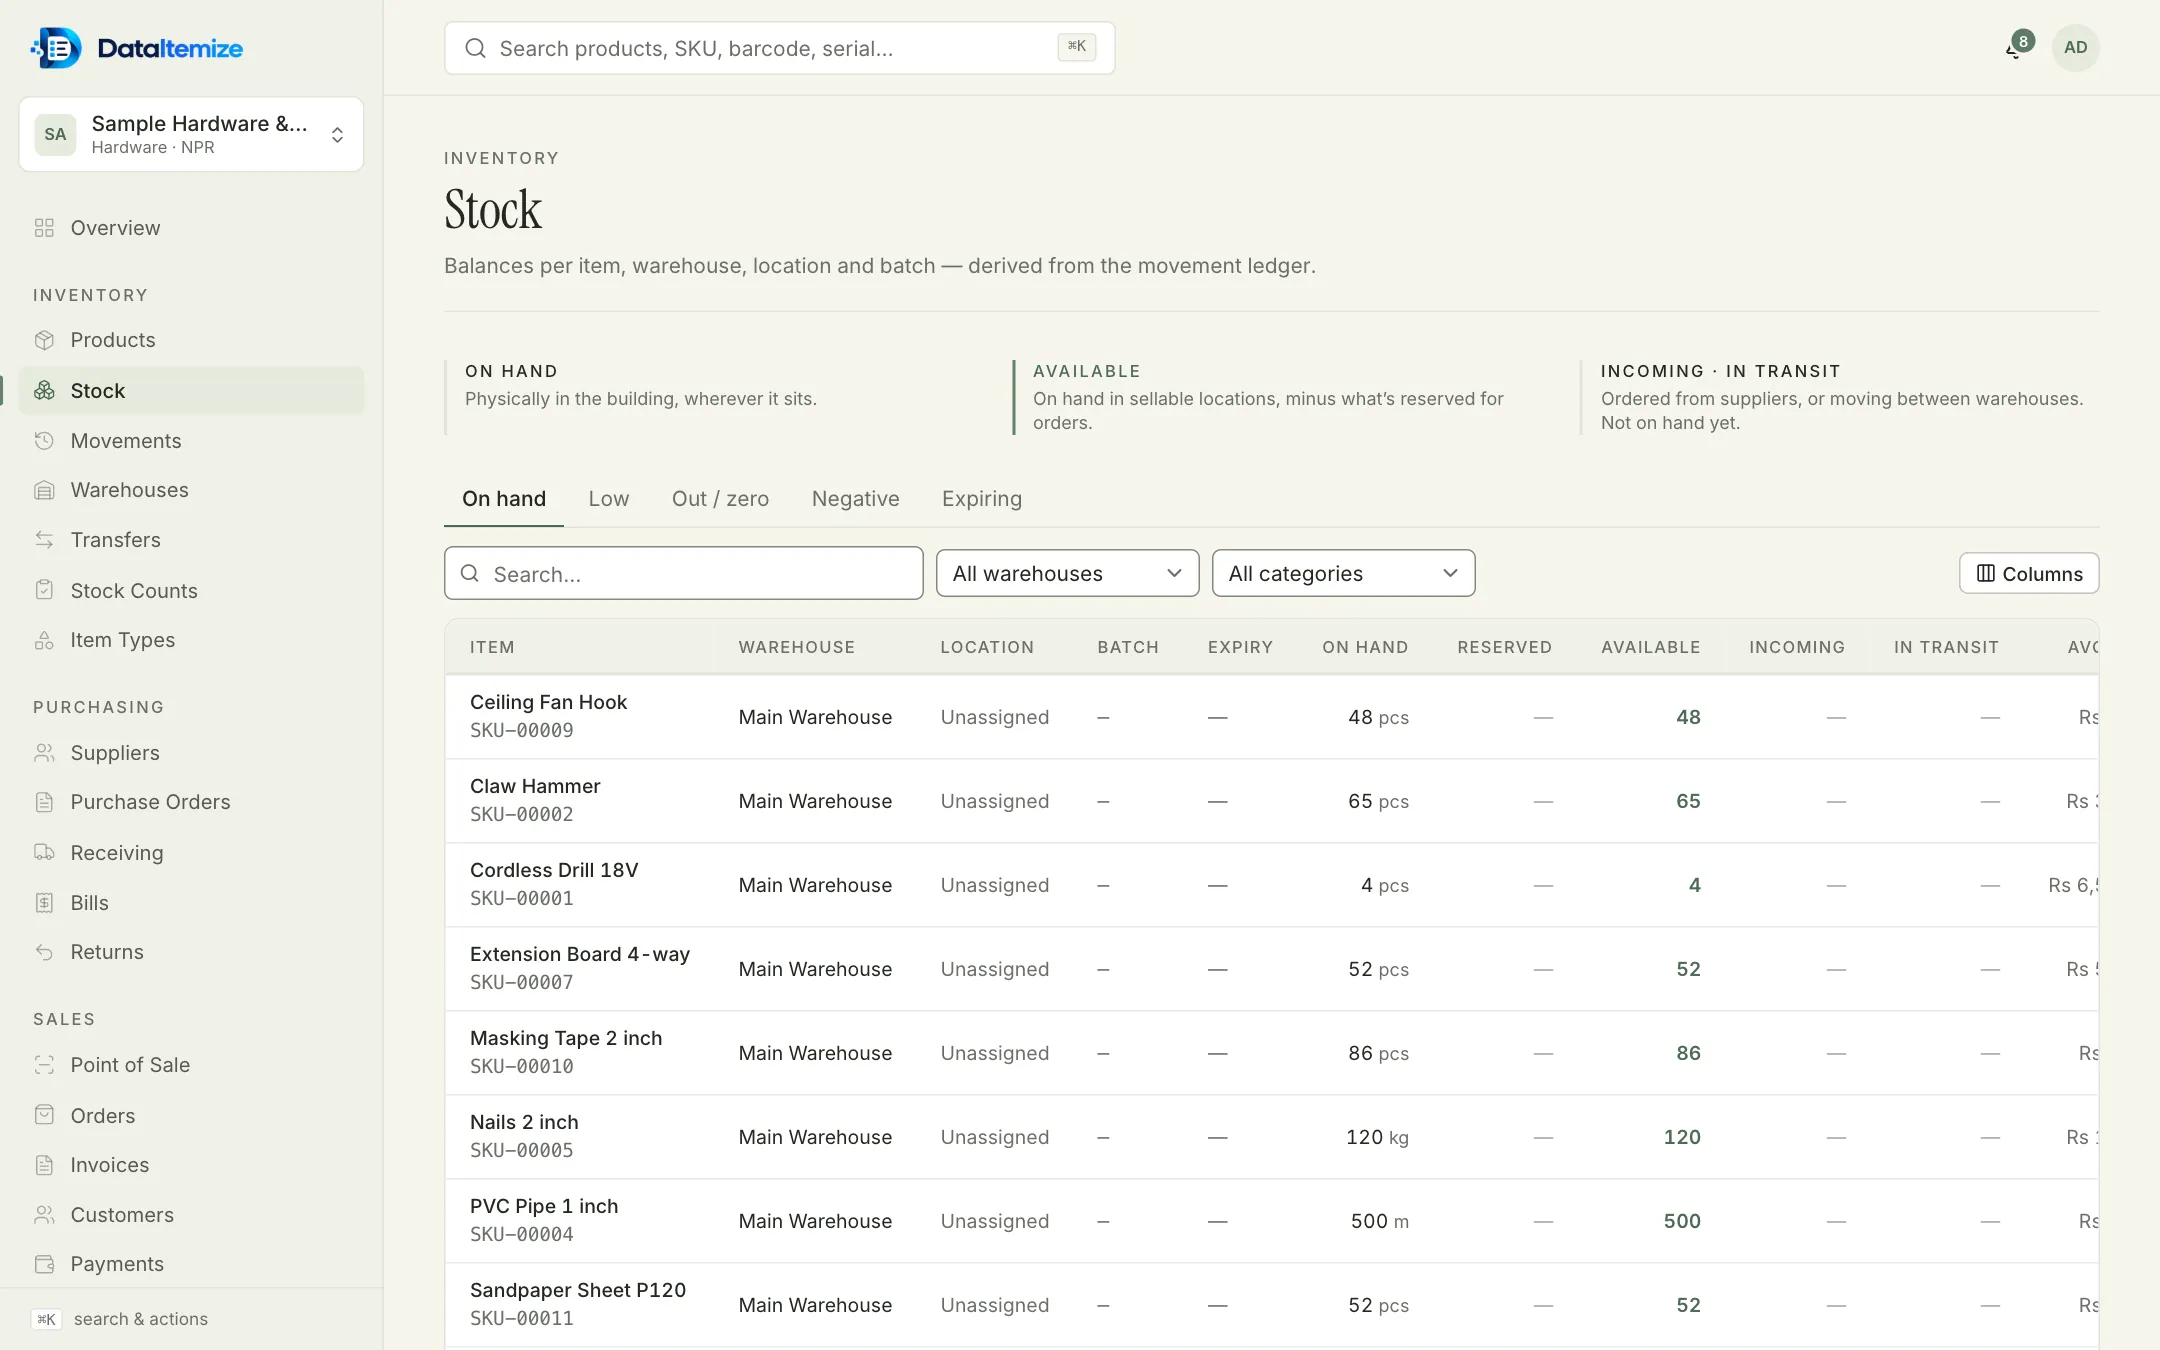Open the DataItemize logo home

coord(137,48)
